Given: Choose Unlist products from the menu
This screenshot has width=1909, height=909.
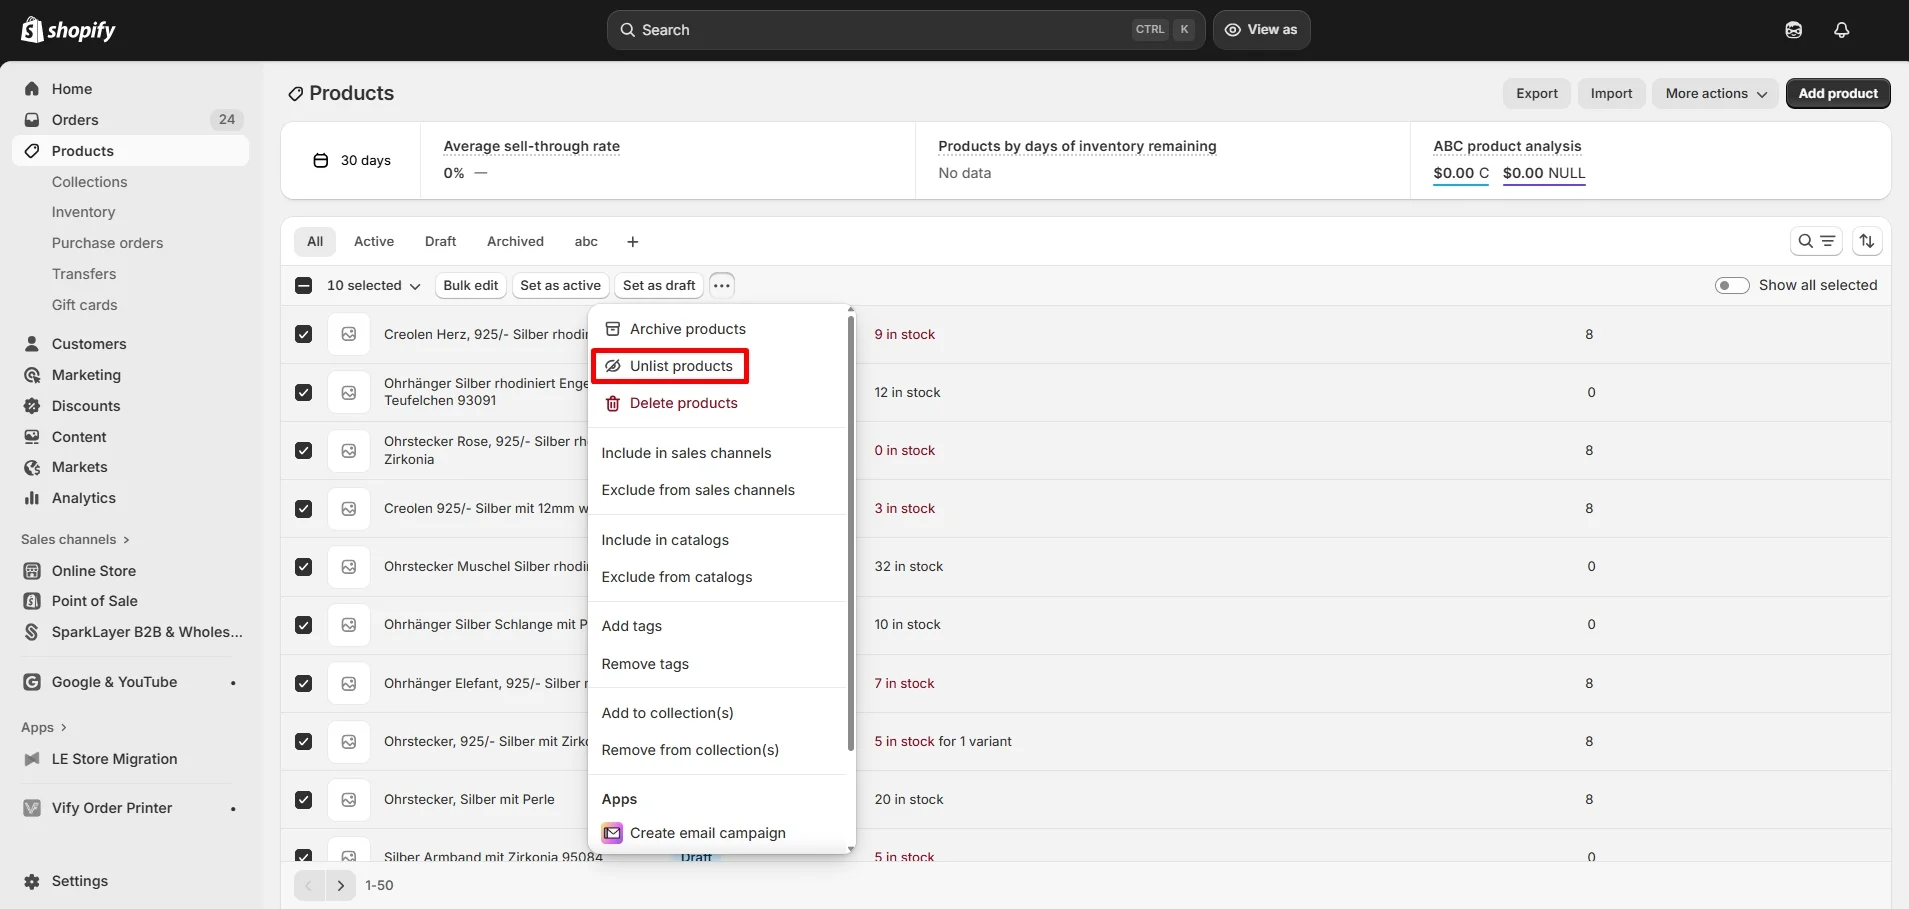Looking at the screenshot, I should [669, 365].
